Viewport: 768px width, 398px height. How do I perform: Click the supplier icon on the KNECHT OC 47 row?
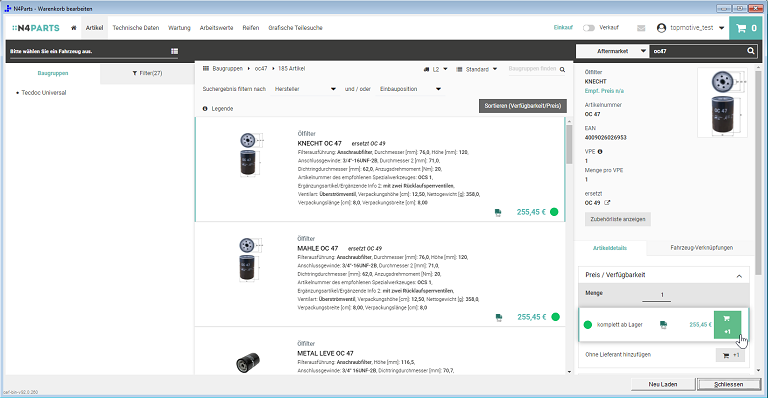(x=498, y=212)
